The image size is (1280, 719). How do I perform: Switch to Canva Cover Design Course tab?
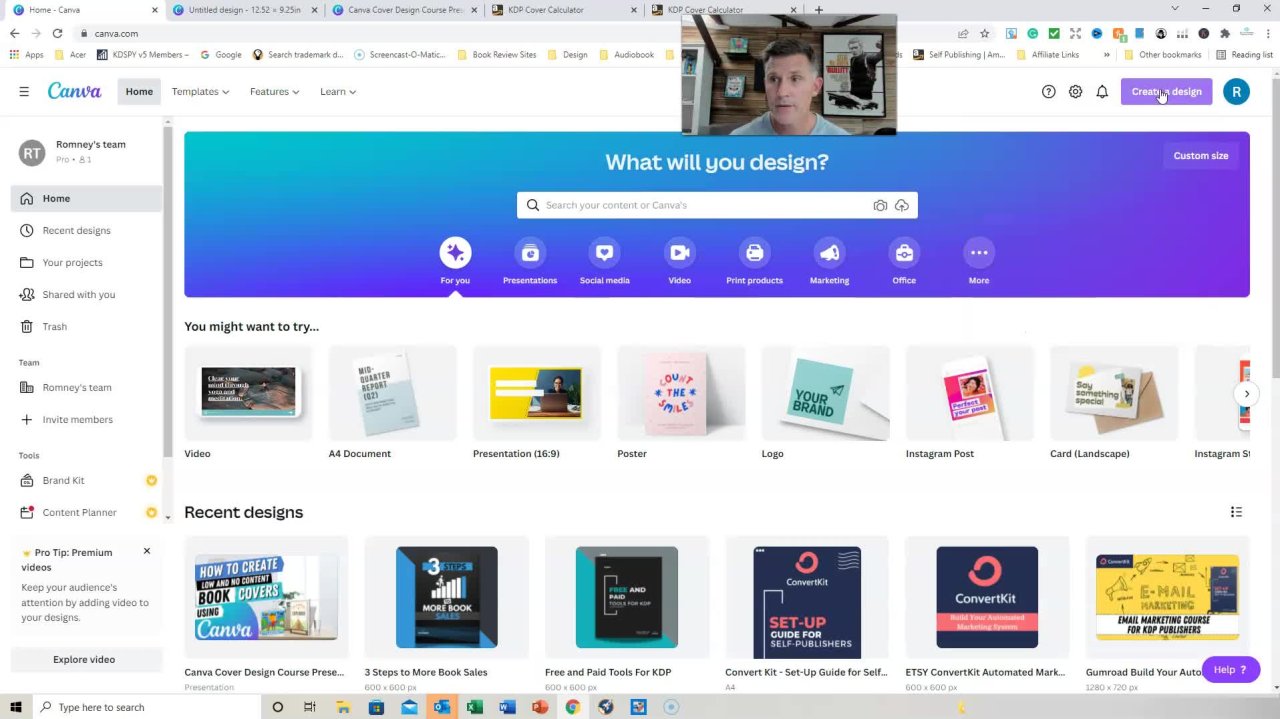(x=403, y=10)
